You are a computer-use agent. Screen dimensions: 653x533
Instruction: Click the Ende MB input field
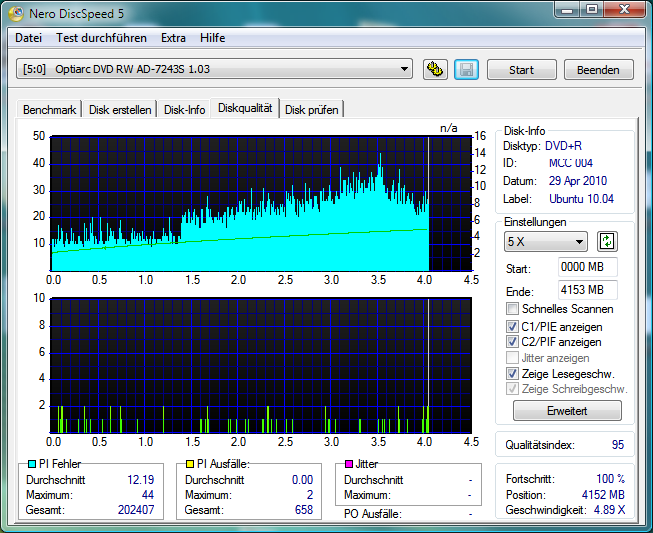588,290
